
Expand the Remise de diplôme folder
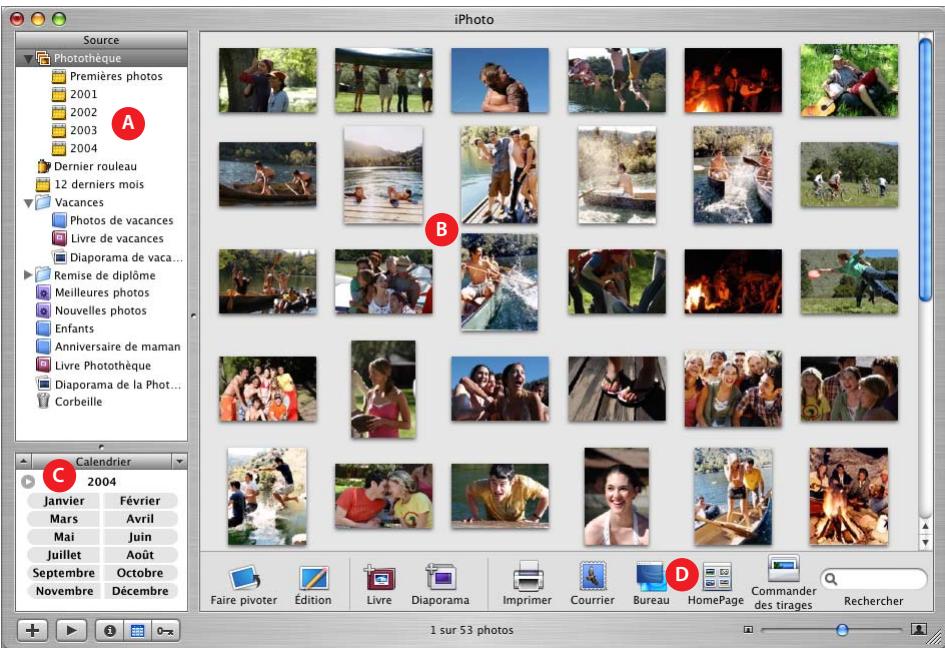coord(28,275)
